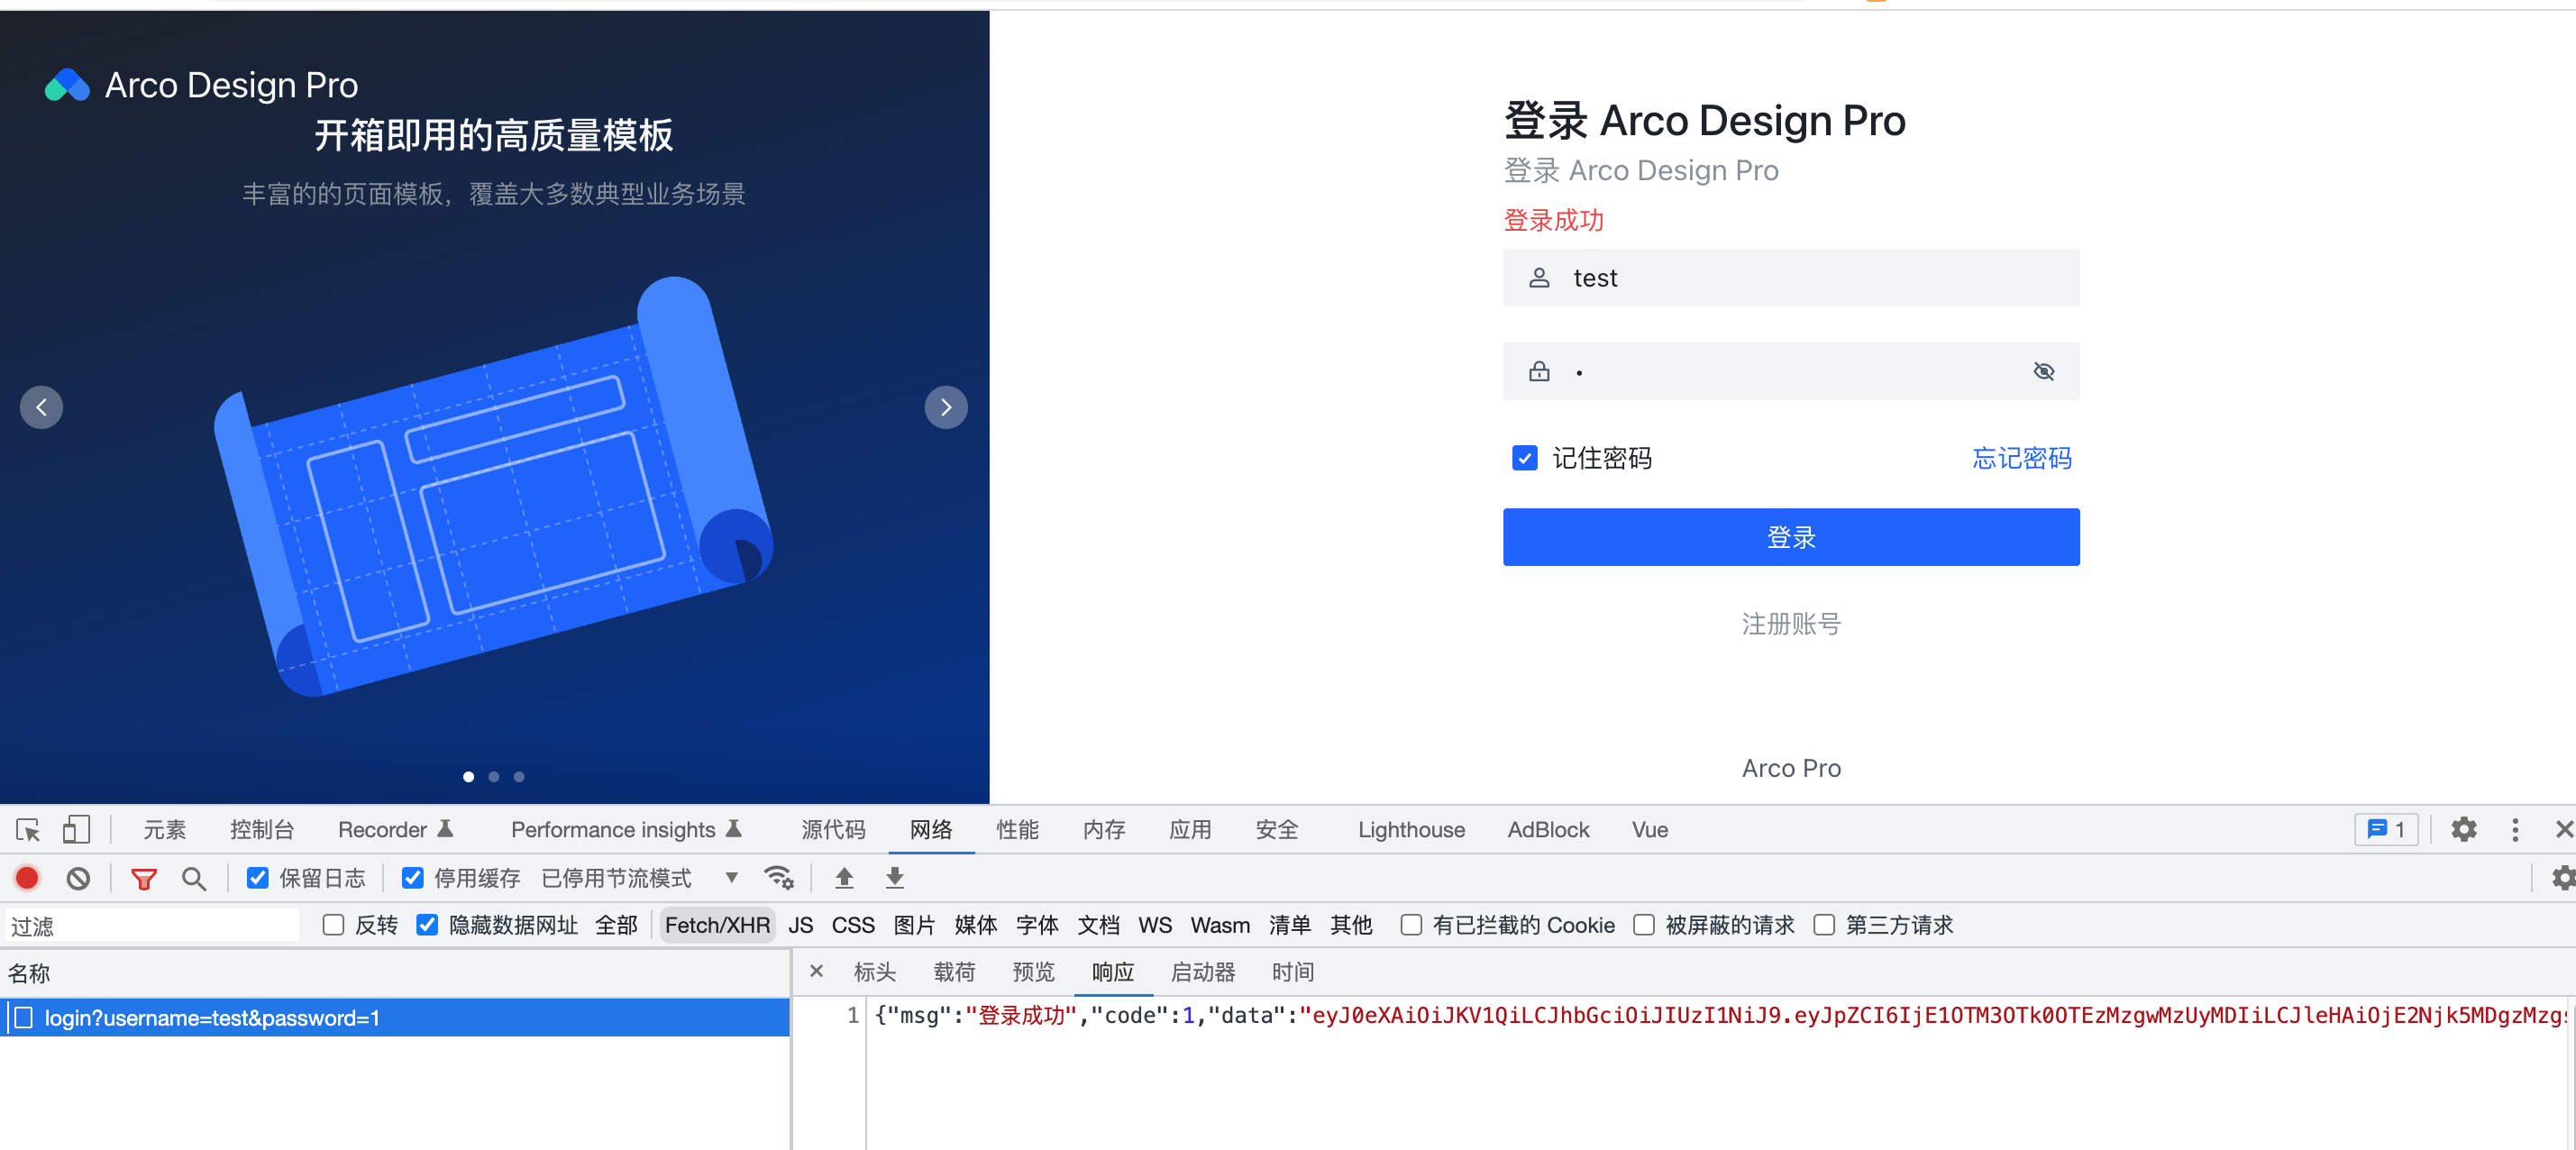
Task: Open network conditions wifi icon
Action: [778, 878]
